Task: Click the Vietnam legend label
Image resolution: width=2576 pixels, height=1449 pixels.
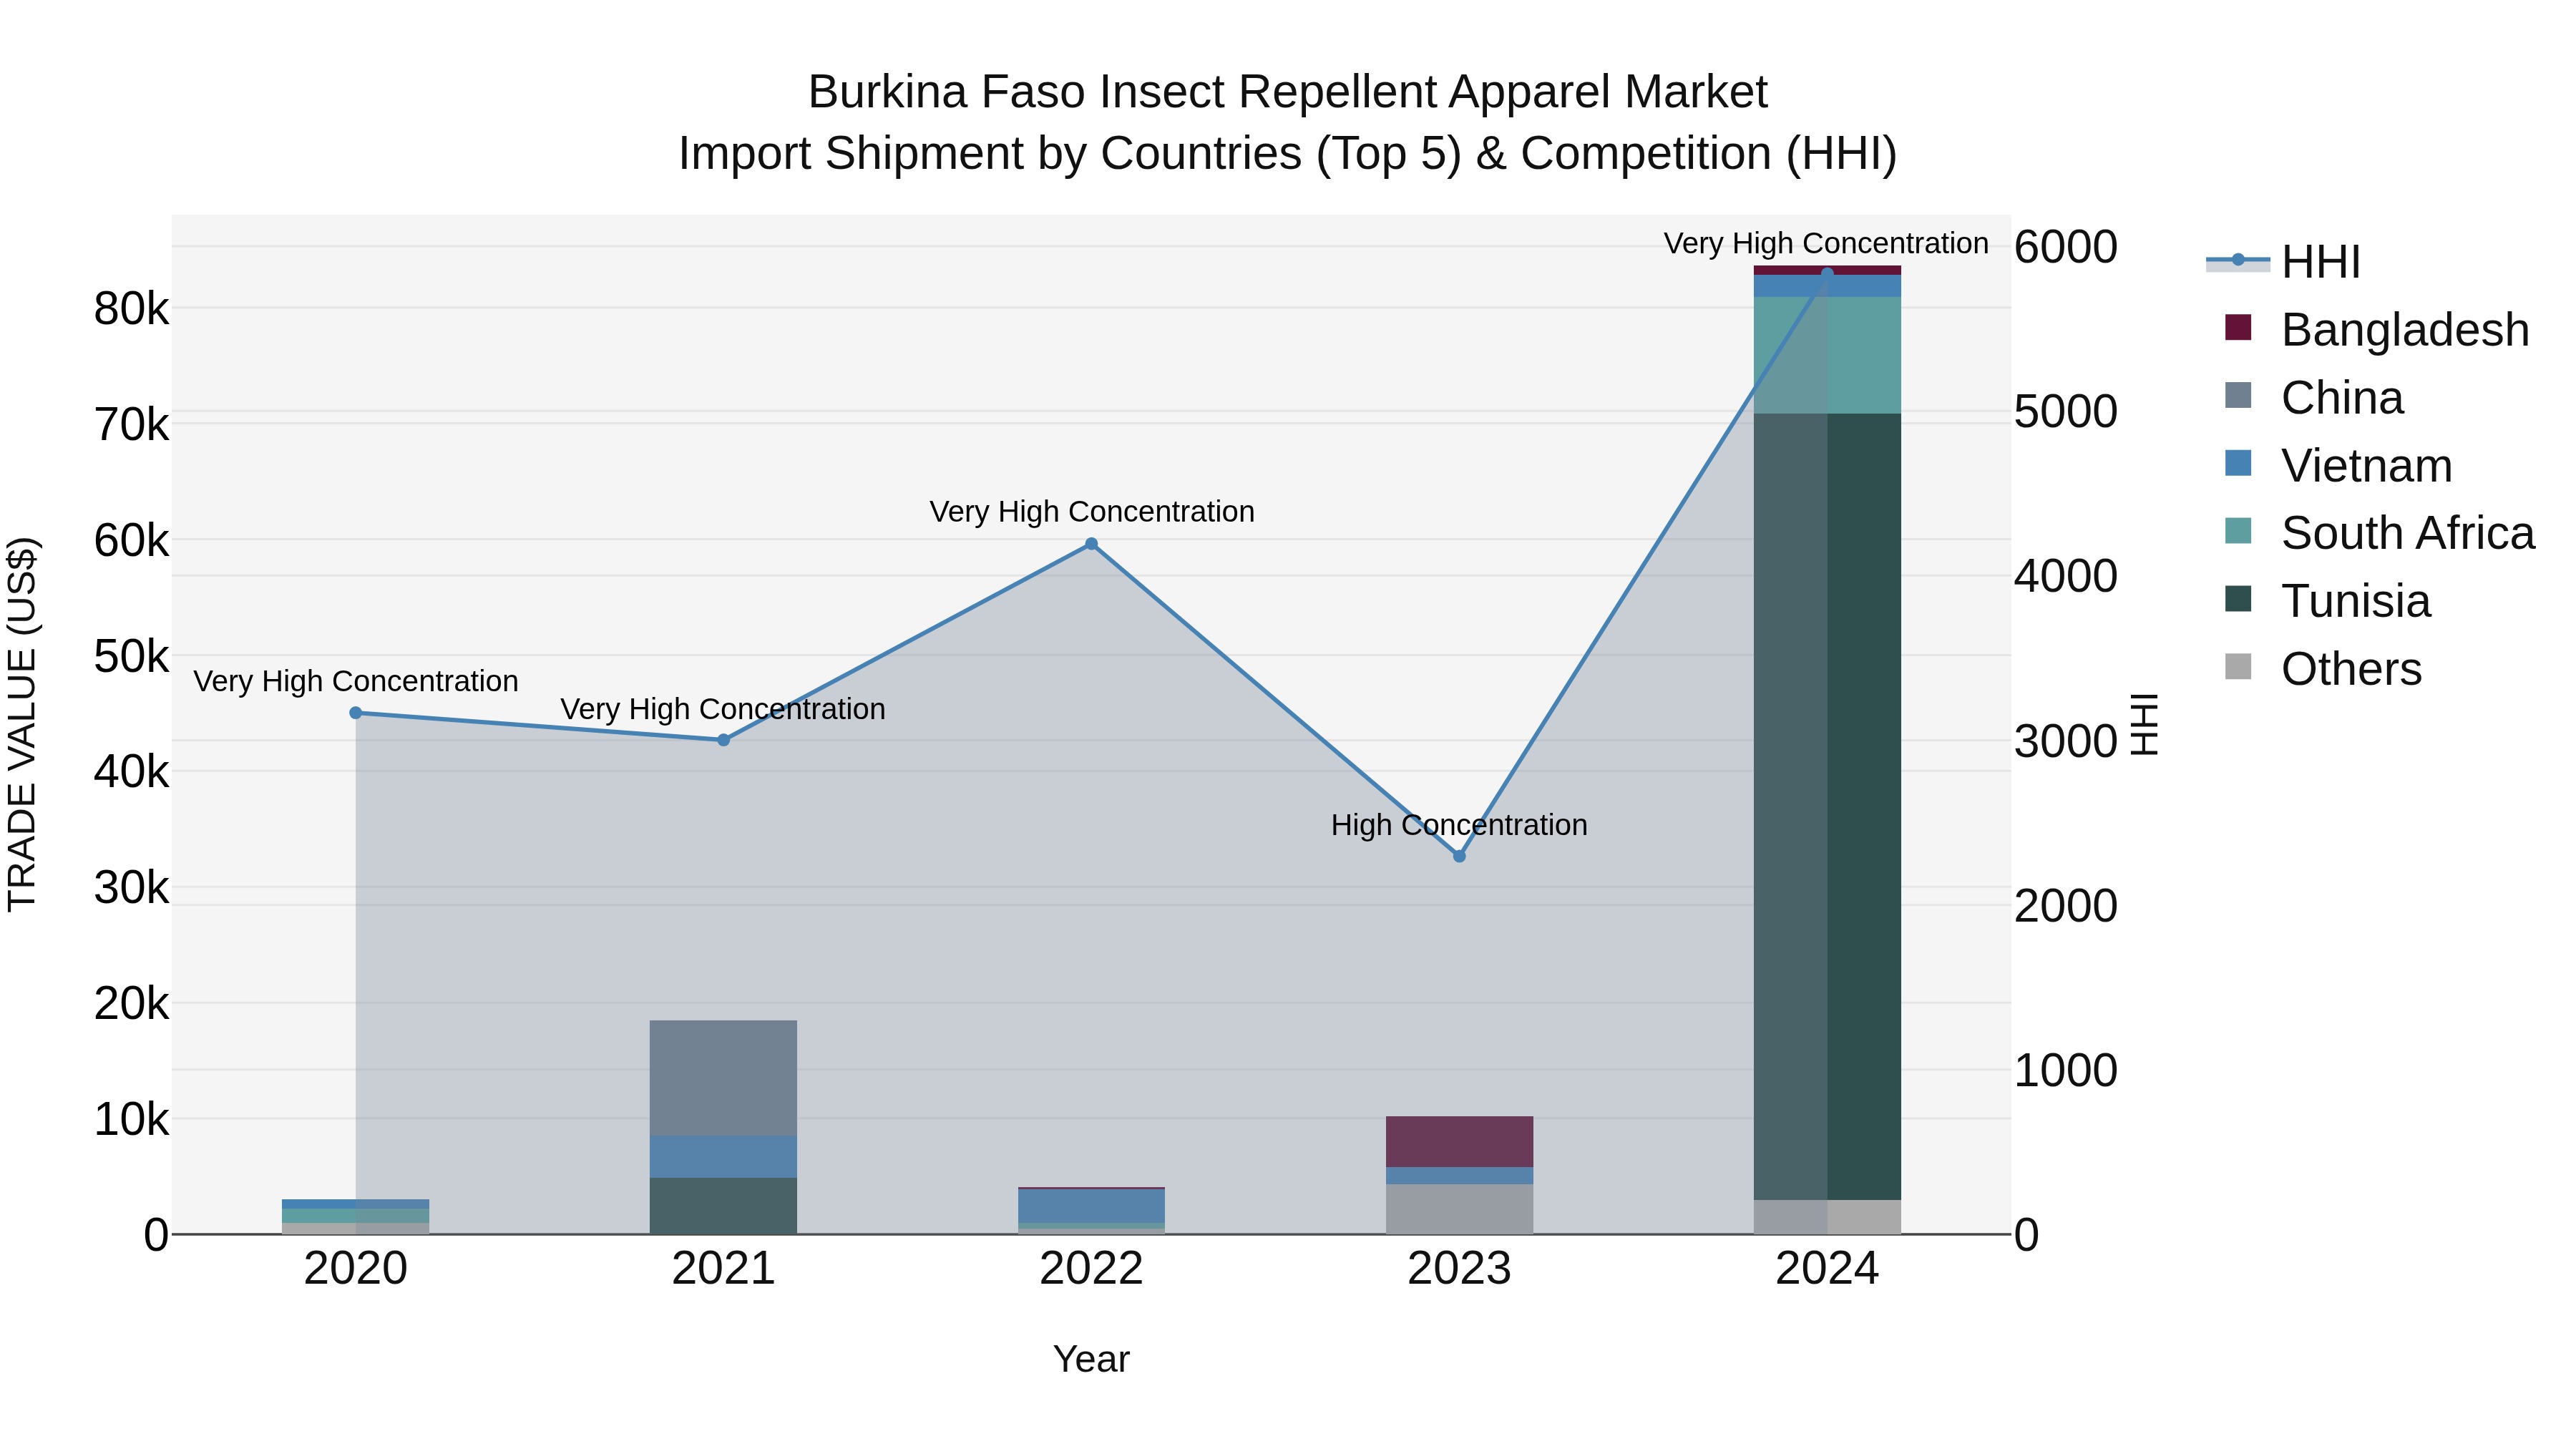Action: 2367,465
